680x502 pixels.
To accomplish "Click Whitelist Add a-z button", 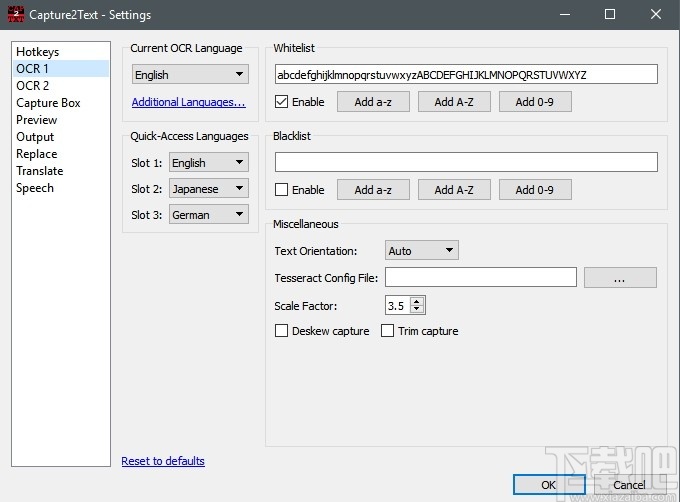I will tap(373, 102).
